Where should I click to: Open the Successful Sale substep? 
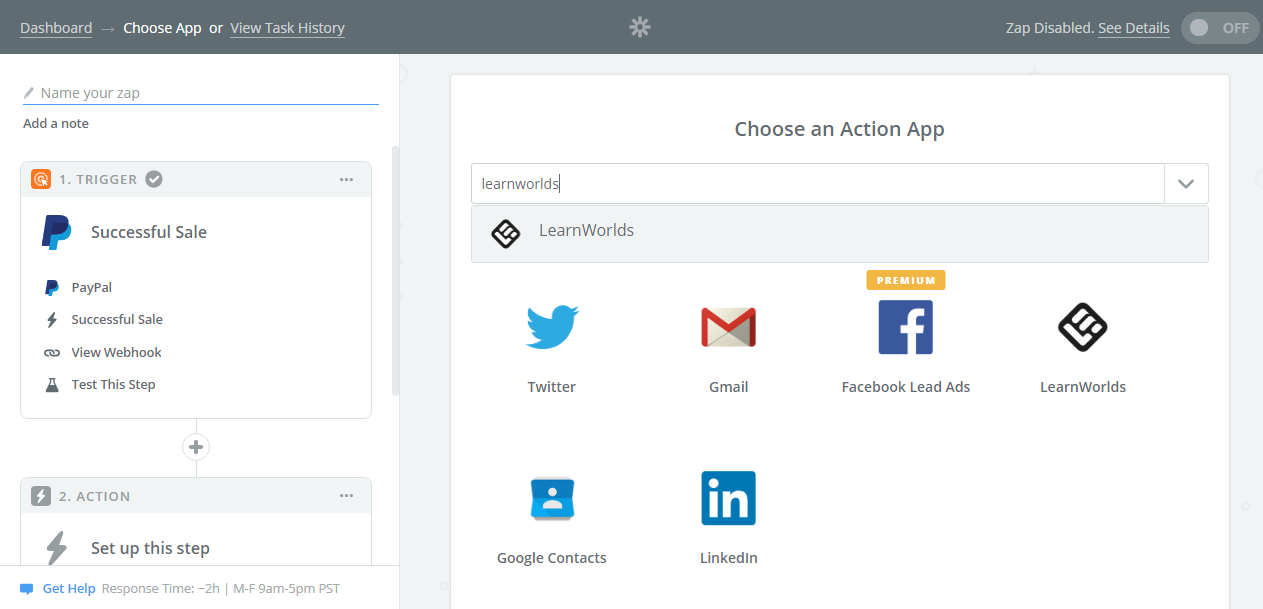[x=117, y=320]
